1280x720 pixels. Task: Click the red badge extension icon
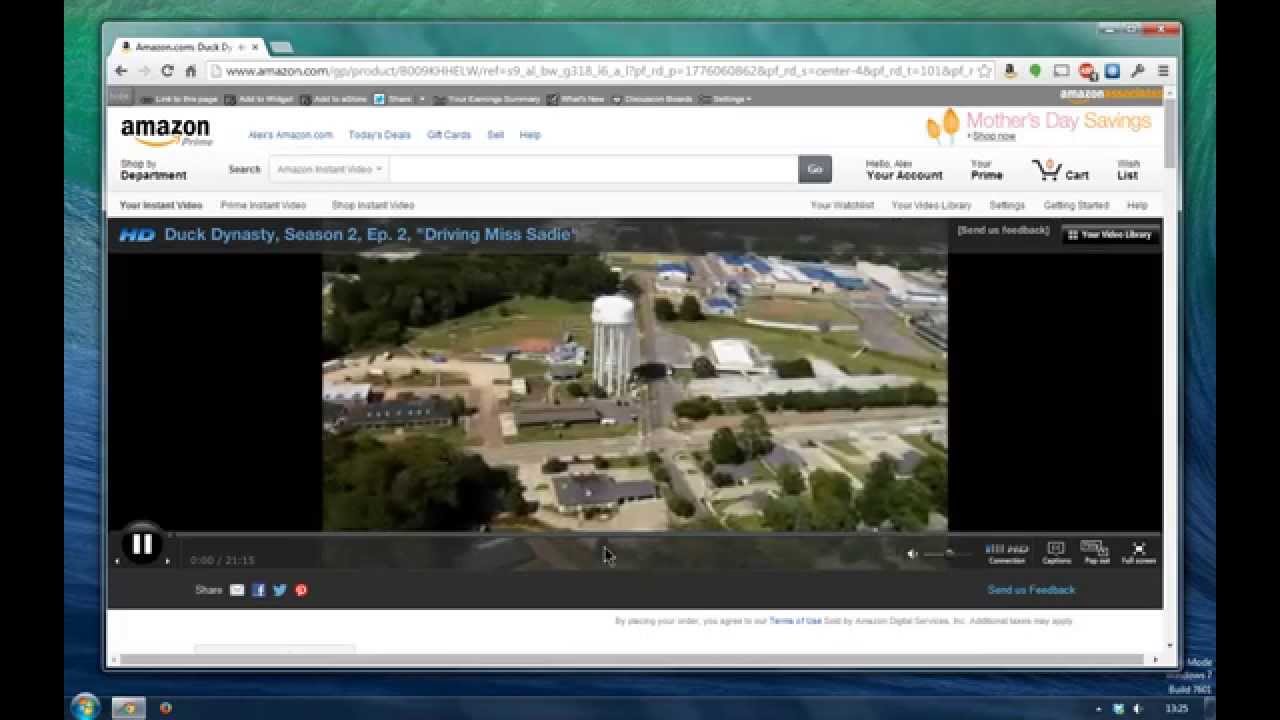coord(1086,71)
